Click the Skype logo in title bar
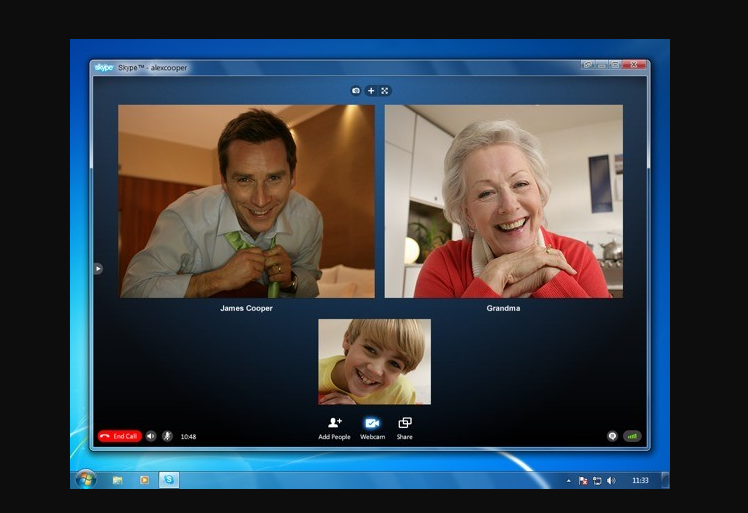Viewport: 748px width, 513px height. coord(104,67)
